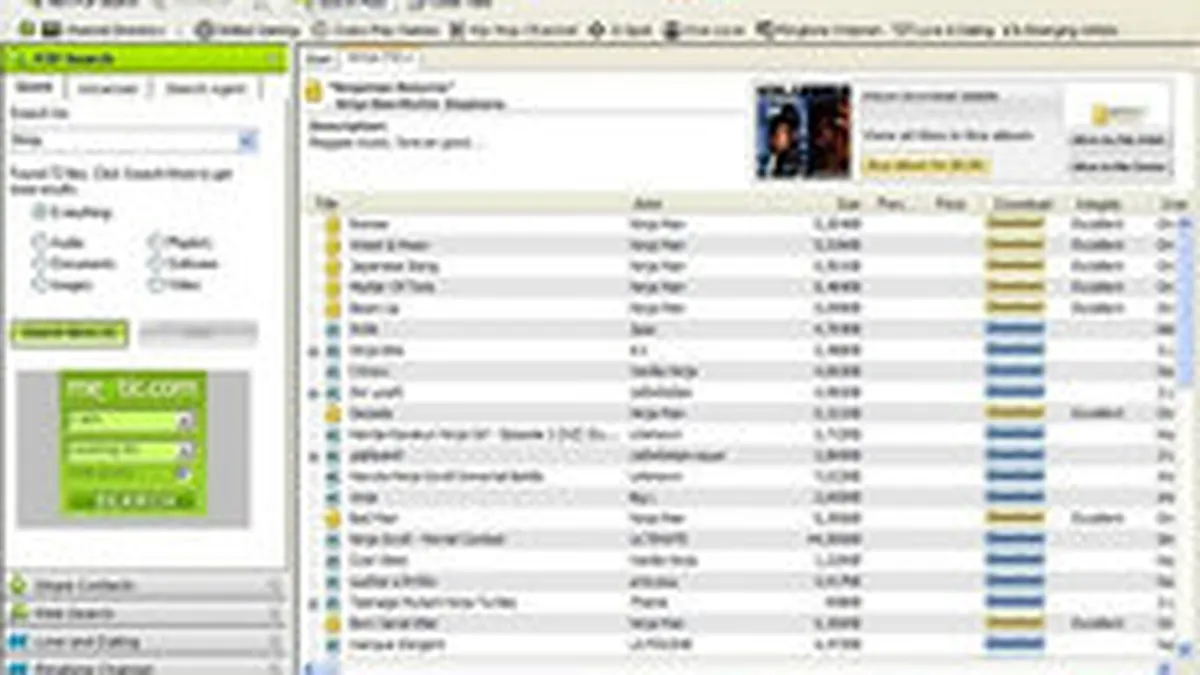Click the file icon of Teenage Mutant Ninja Turtles
Viewport: 1200px width, 675px height.
333,603
